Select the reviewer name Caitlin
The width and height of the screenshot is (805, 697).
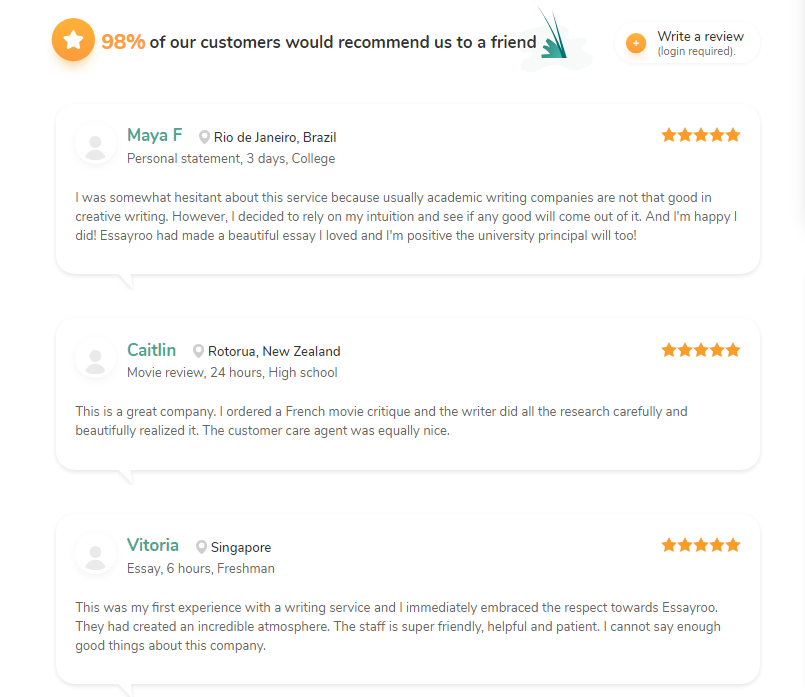pyautogui.click(x=151, y=350)
